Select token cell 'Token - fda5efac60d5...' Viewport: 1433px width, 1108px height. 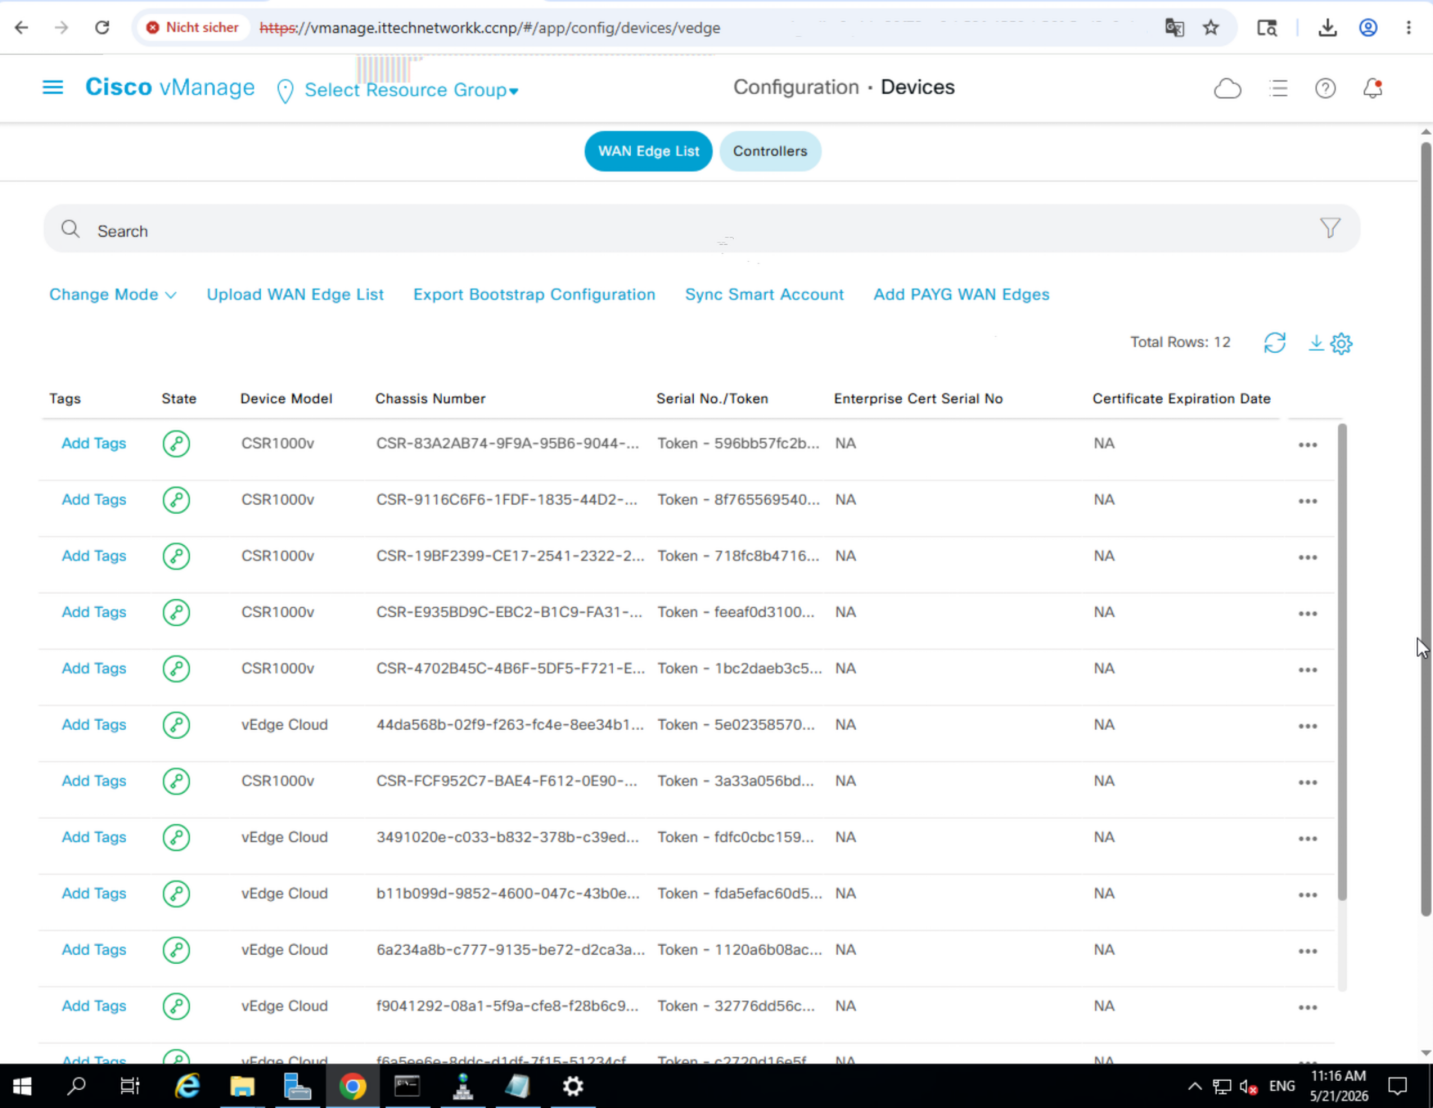coord(739,894)
